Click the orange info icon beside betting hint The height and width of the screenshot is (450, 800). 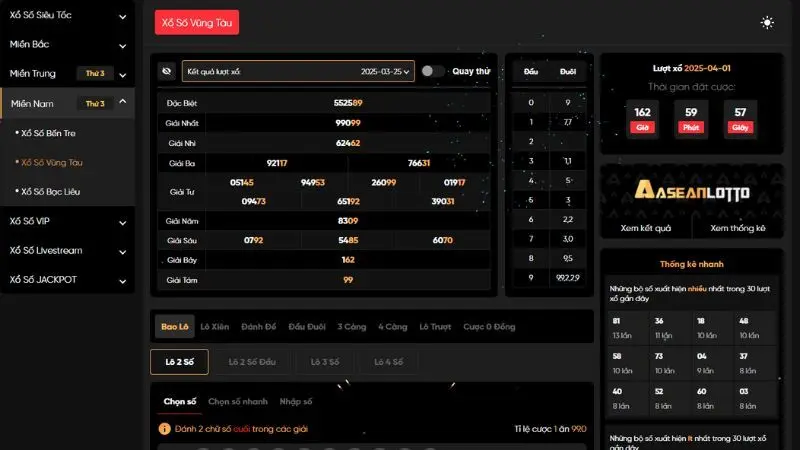pos(165,428)
